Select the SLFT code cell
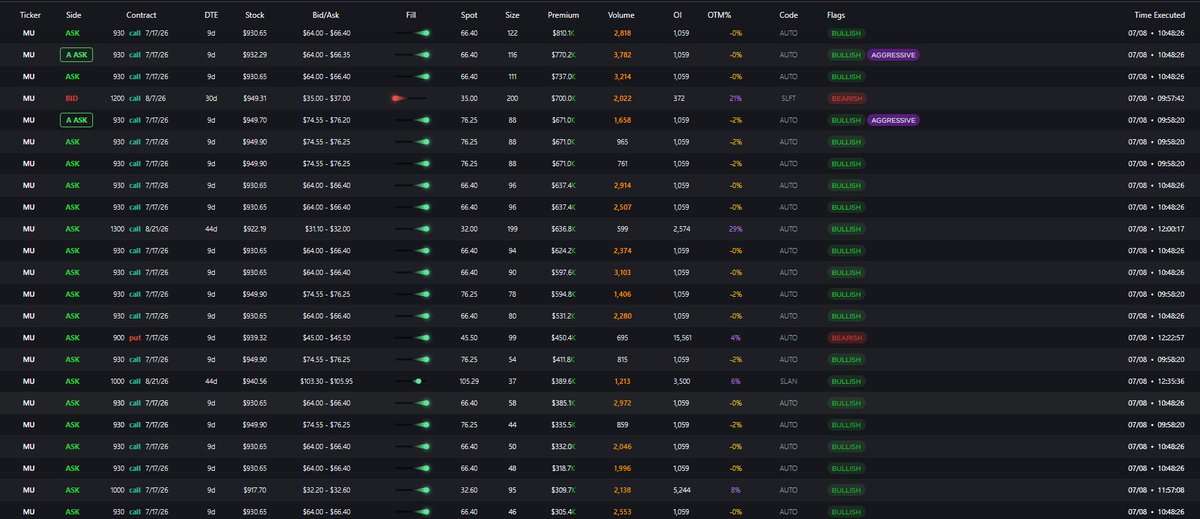The width and height of the screenshot is (1200, 519). 788,99
